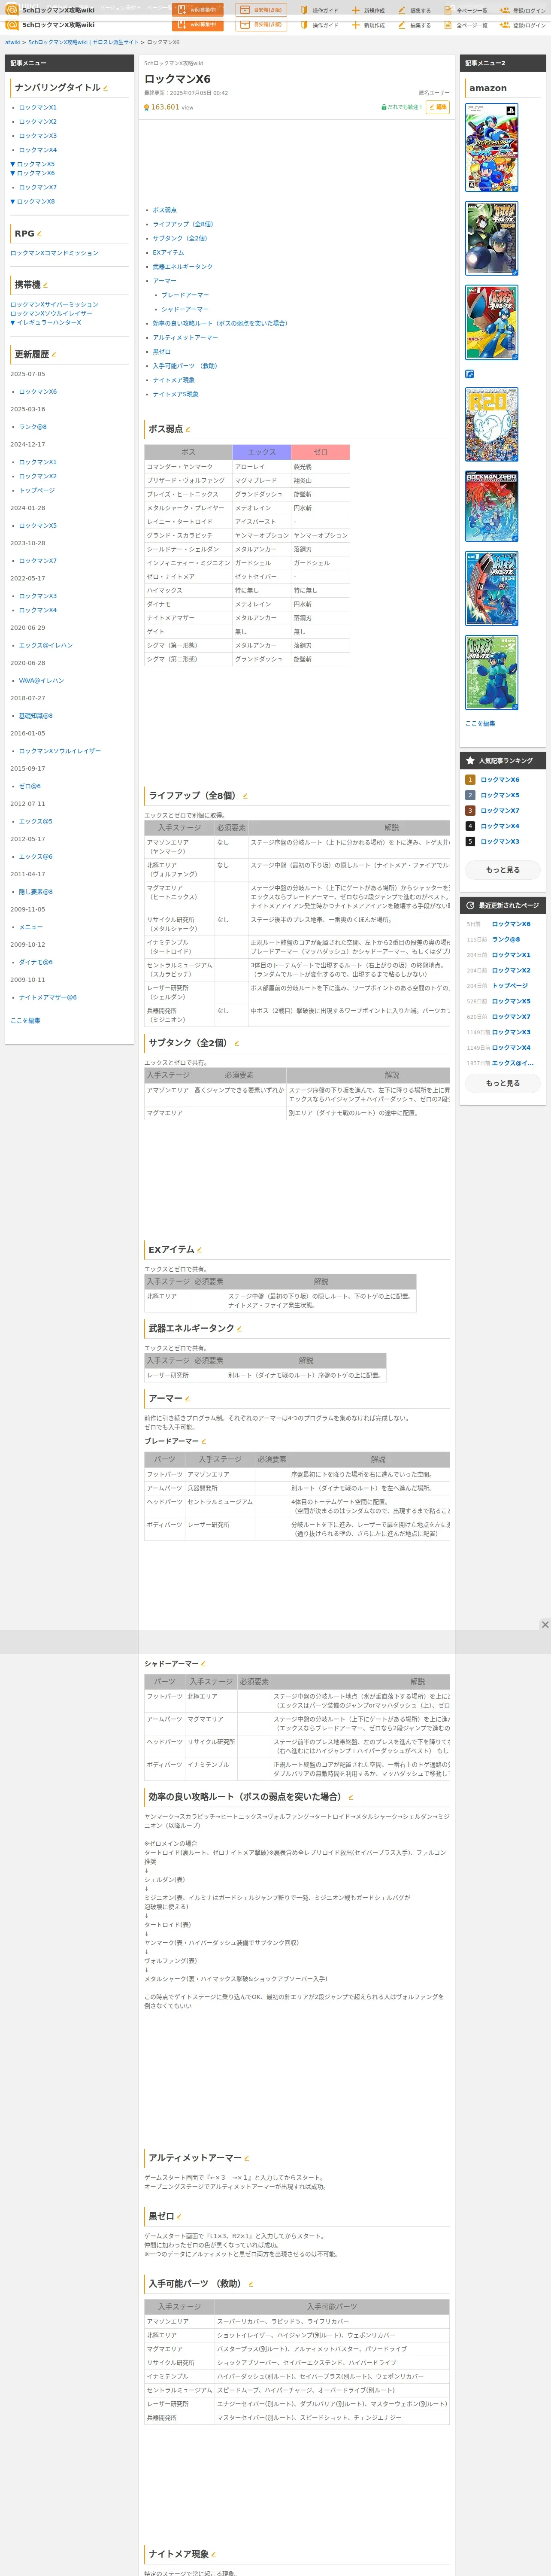Viewport: 551px width, 2576px height.
Task: Open 基礎知識@8 in 更新履歴
Action: click(36, 716)
